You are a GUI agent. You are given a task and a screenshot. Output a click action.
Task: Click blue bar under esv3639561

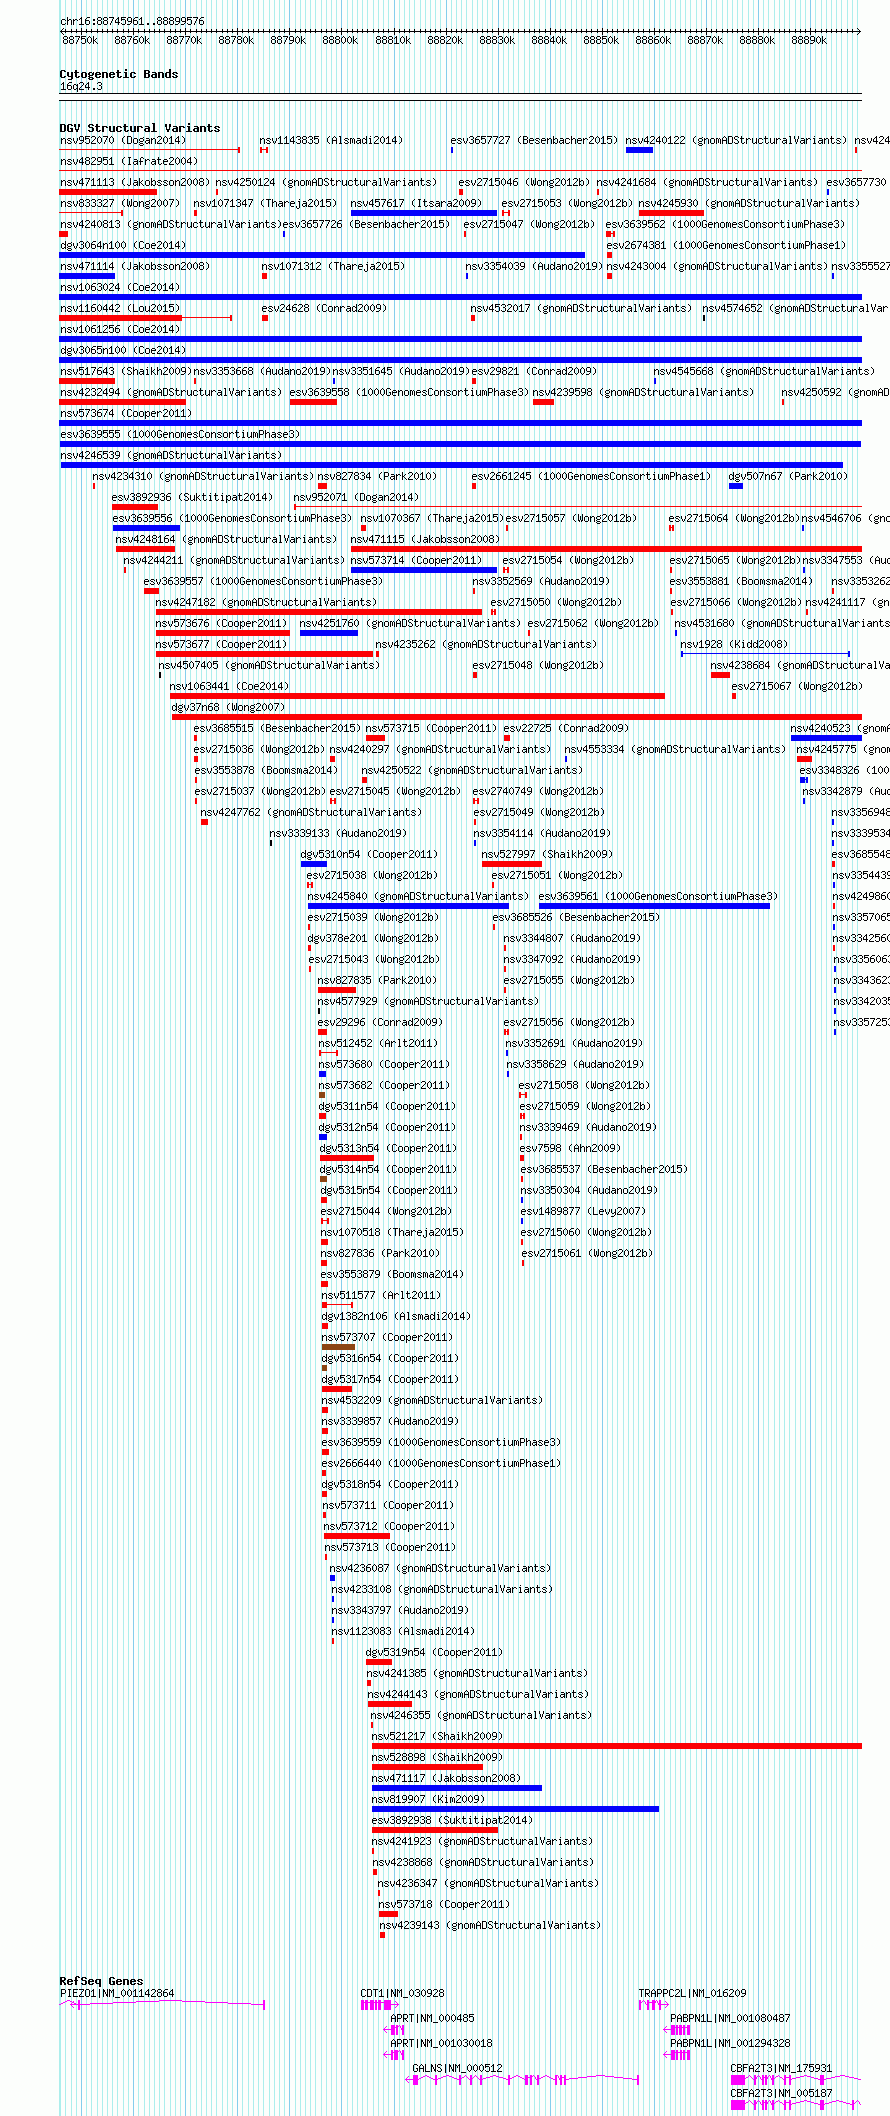coord(654,906)
